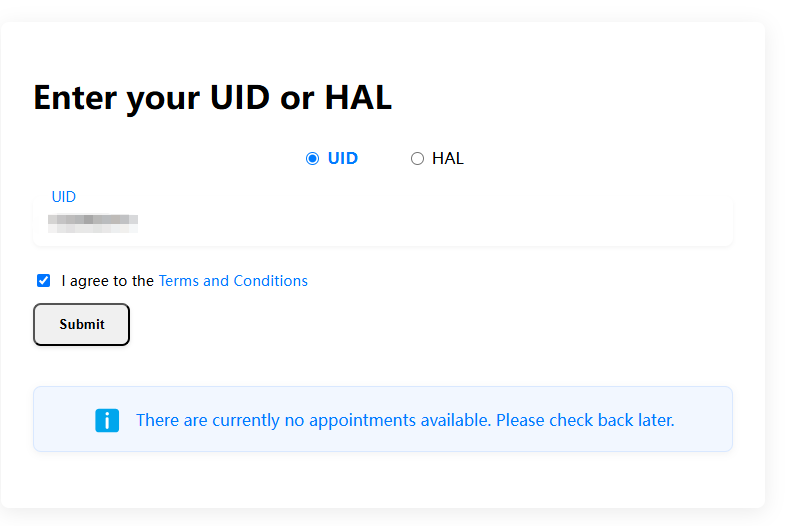Image resolution: width=786 pixels, height=526 pixels.
Task: Click the bold UID radio label text
Action: [x=342, y=158]
